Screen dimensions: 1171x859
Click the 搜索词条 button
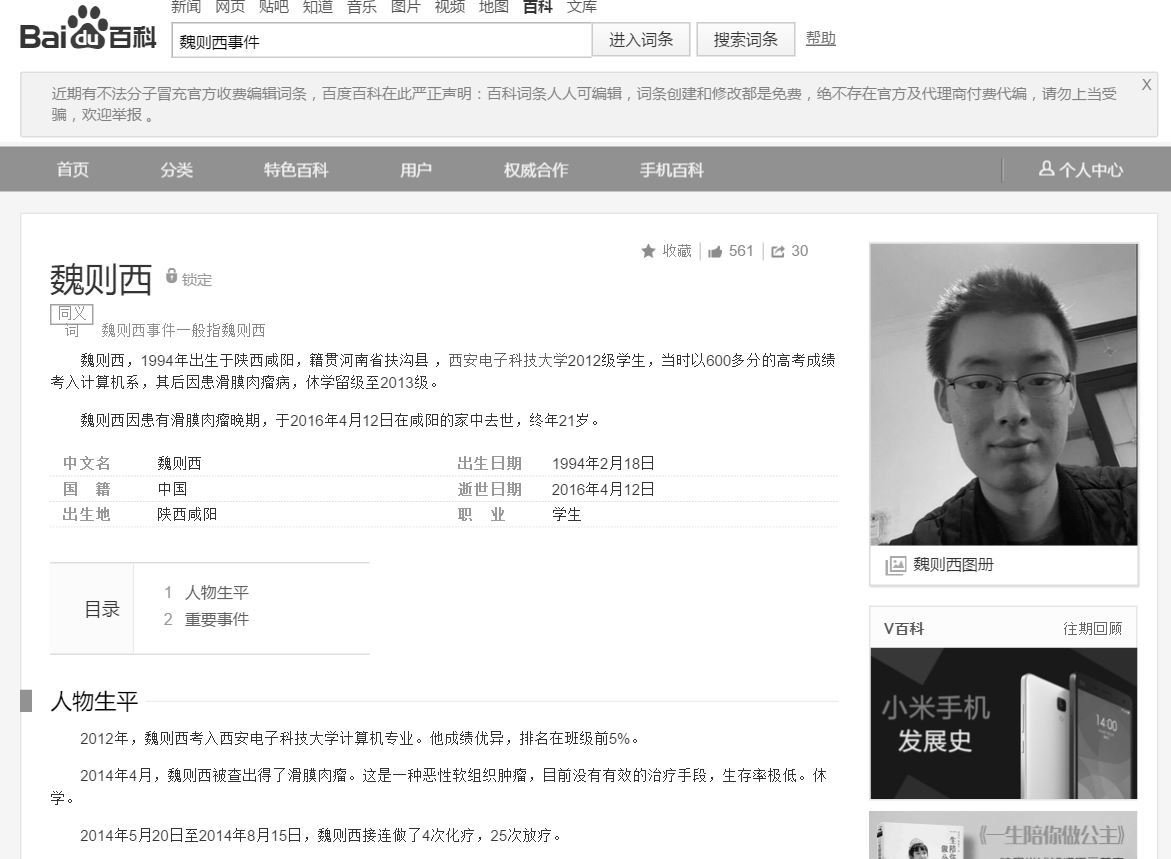point(745,40)
